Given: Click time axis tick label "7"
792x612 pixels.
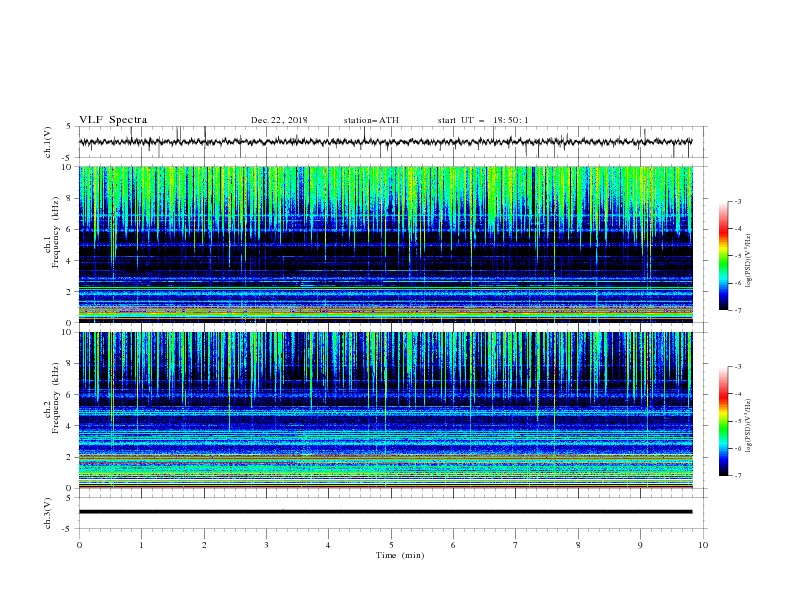Looking at the screenshot, I should [x=515, y=545].
